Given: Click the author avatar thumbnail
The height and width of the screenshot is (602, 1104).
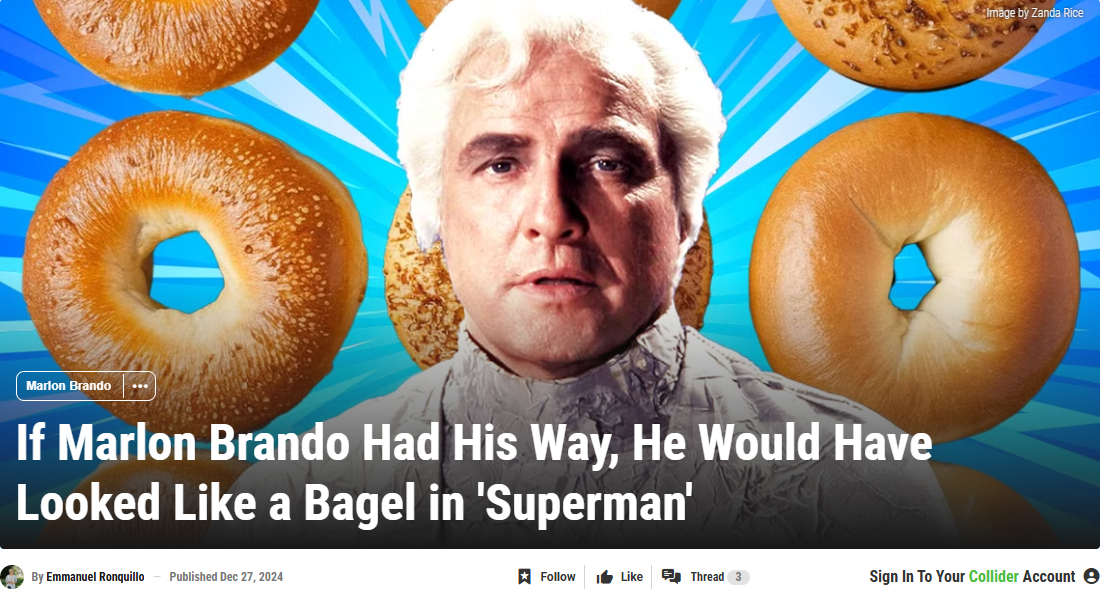Looking at the screenshot, I should (12, 577).
